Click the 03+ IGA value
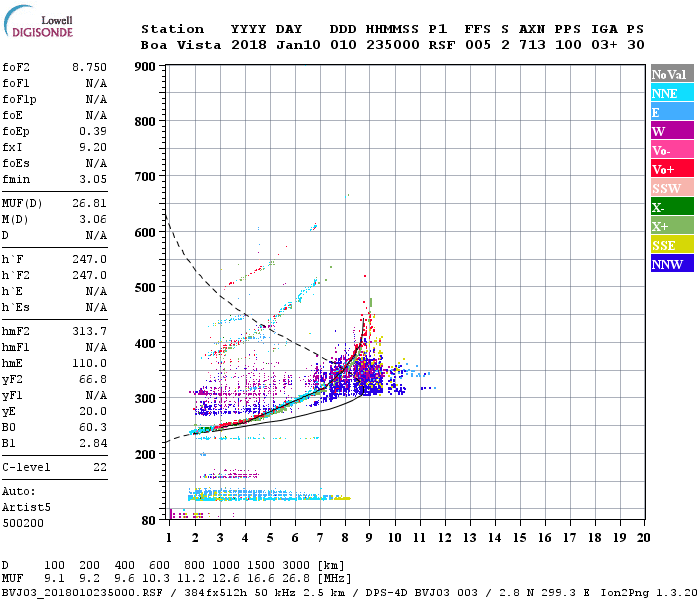The image size is (700, 600). [x=604, y=45]
